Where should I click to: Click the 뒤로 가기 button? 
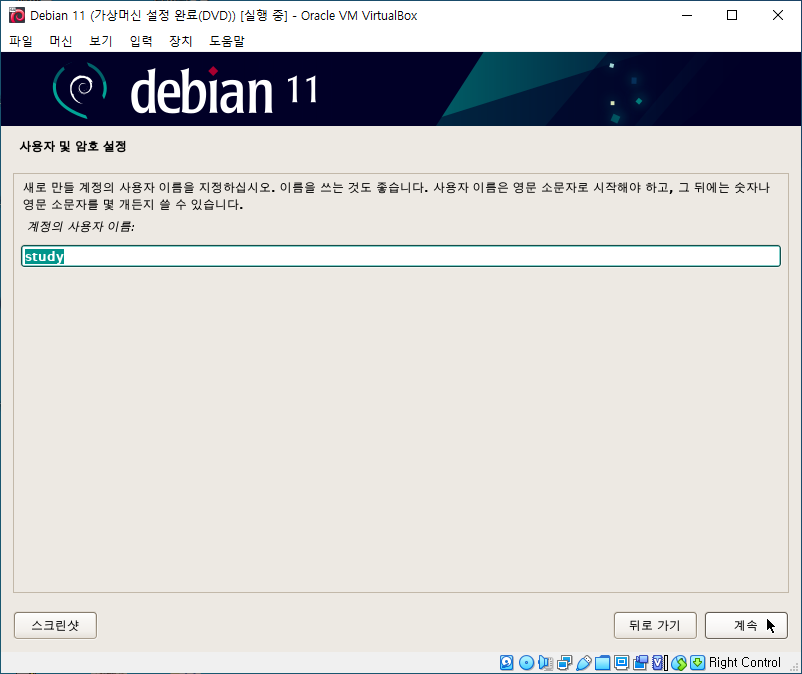tap(655, 625)
